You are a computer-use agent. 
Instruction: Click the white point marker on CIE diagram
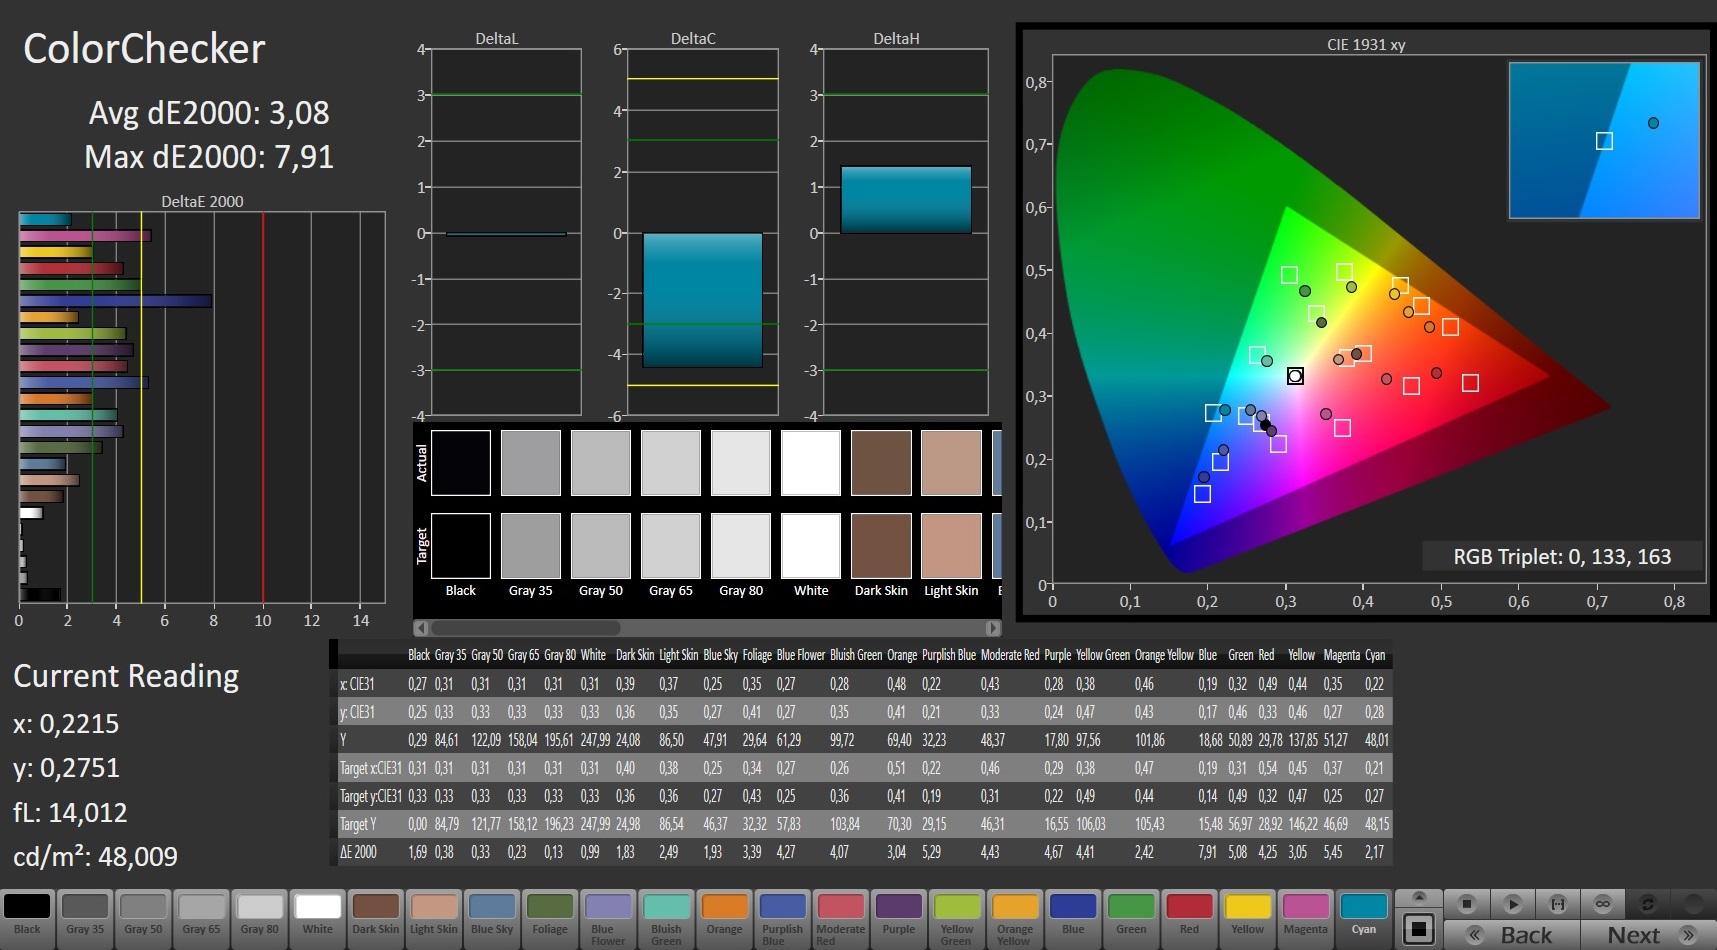pos(1295,376)
